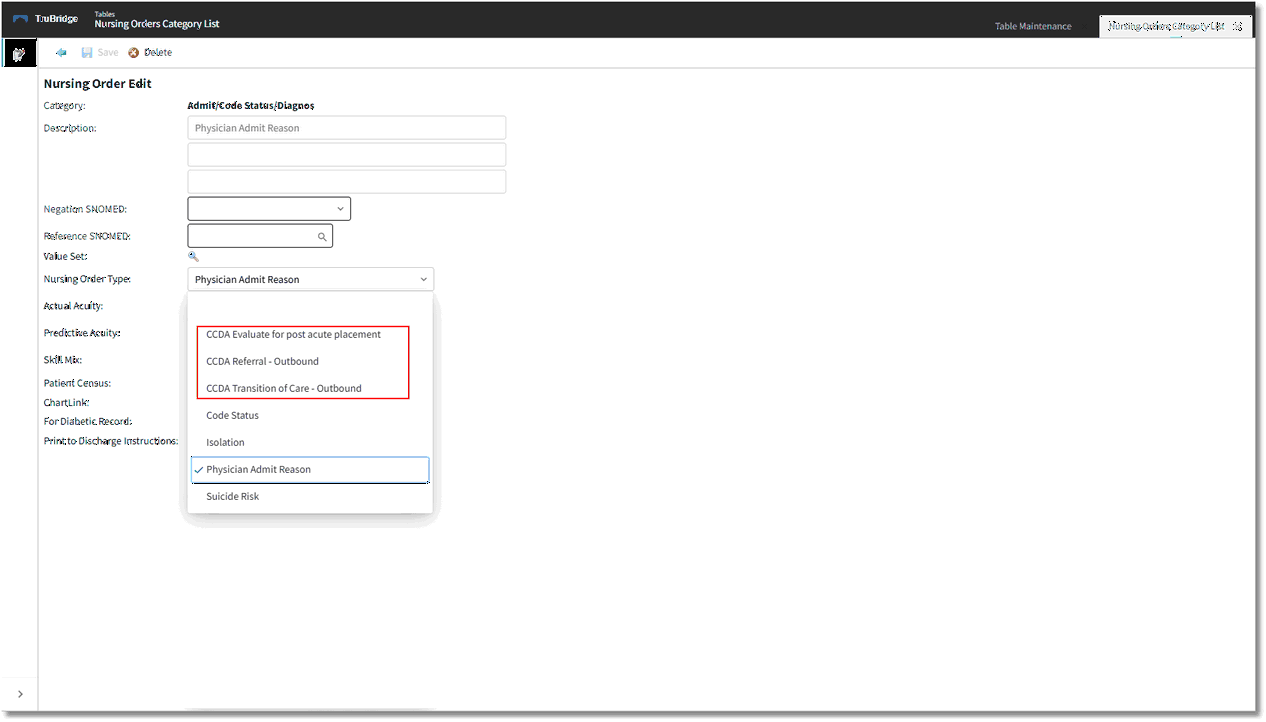Image resolution: width=1266 pixels, height=722 pixels.
Task: Click the TruBridge logo icon
Action: click(20, 19)
